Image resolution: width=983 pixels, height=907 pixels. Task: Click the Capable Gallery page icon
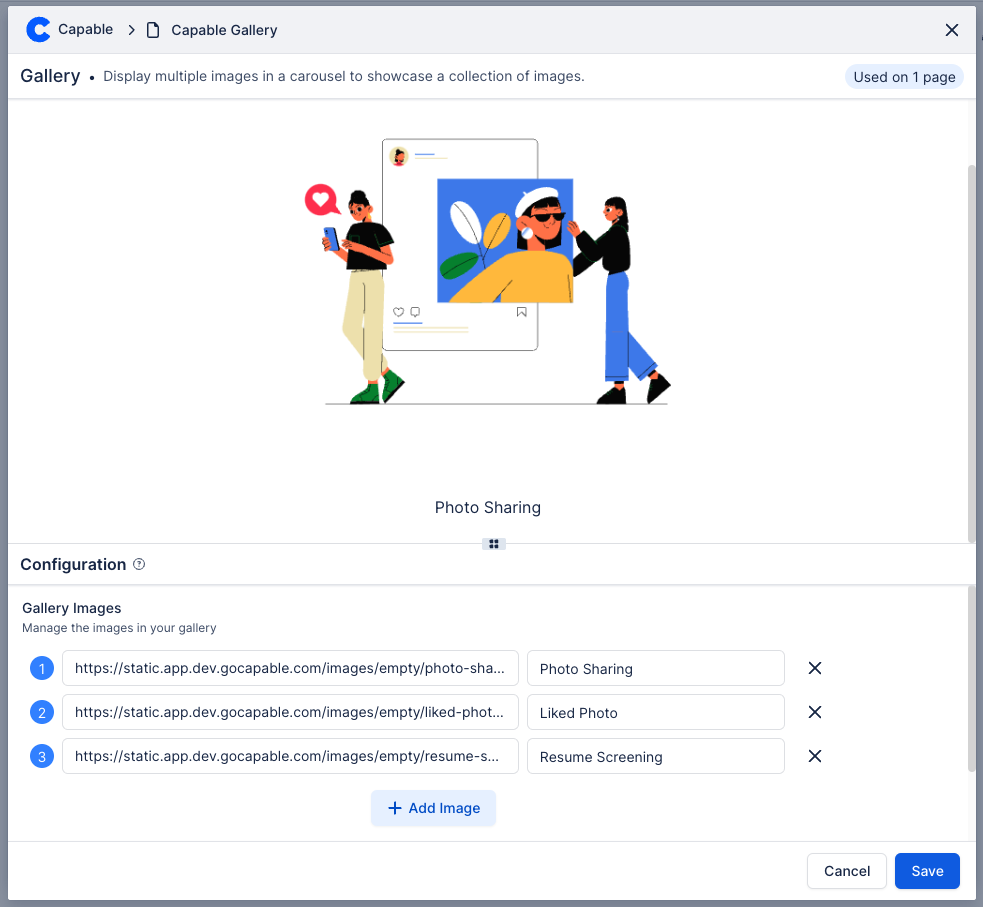153,30
